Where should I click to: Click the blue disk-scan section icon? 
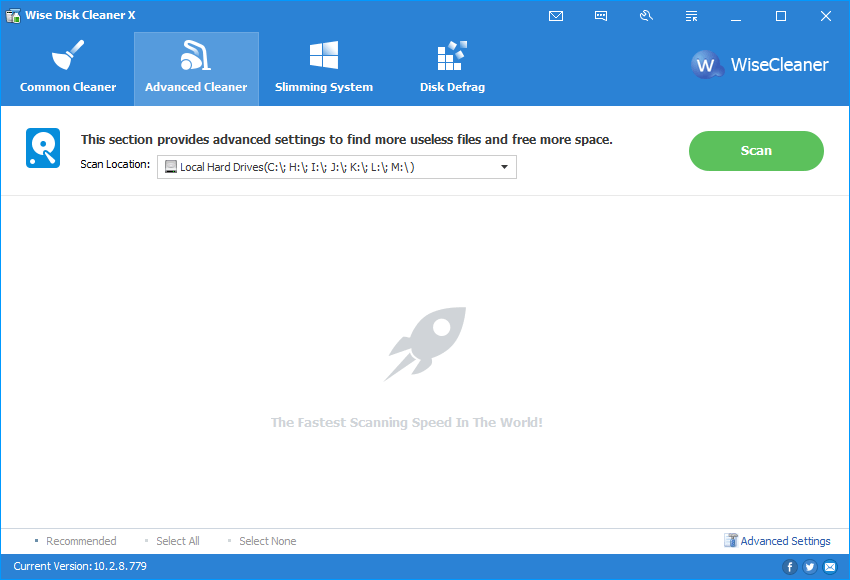click(x=43, y=148)
